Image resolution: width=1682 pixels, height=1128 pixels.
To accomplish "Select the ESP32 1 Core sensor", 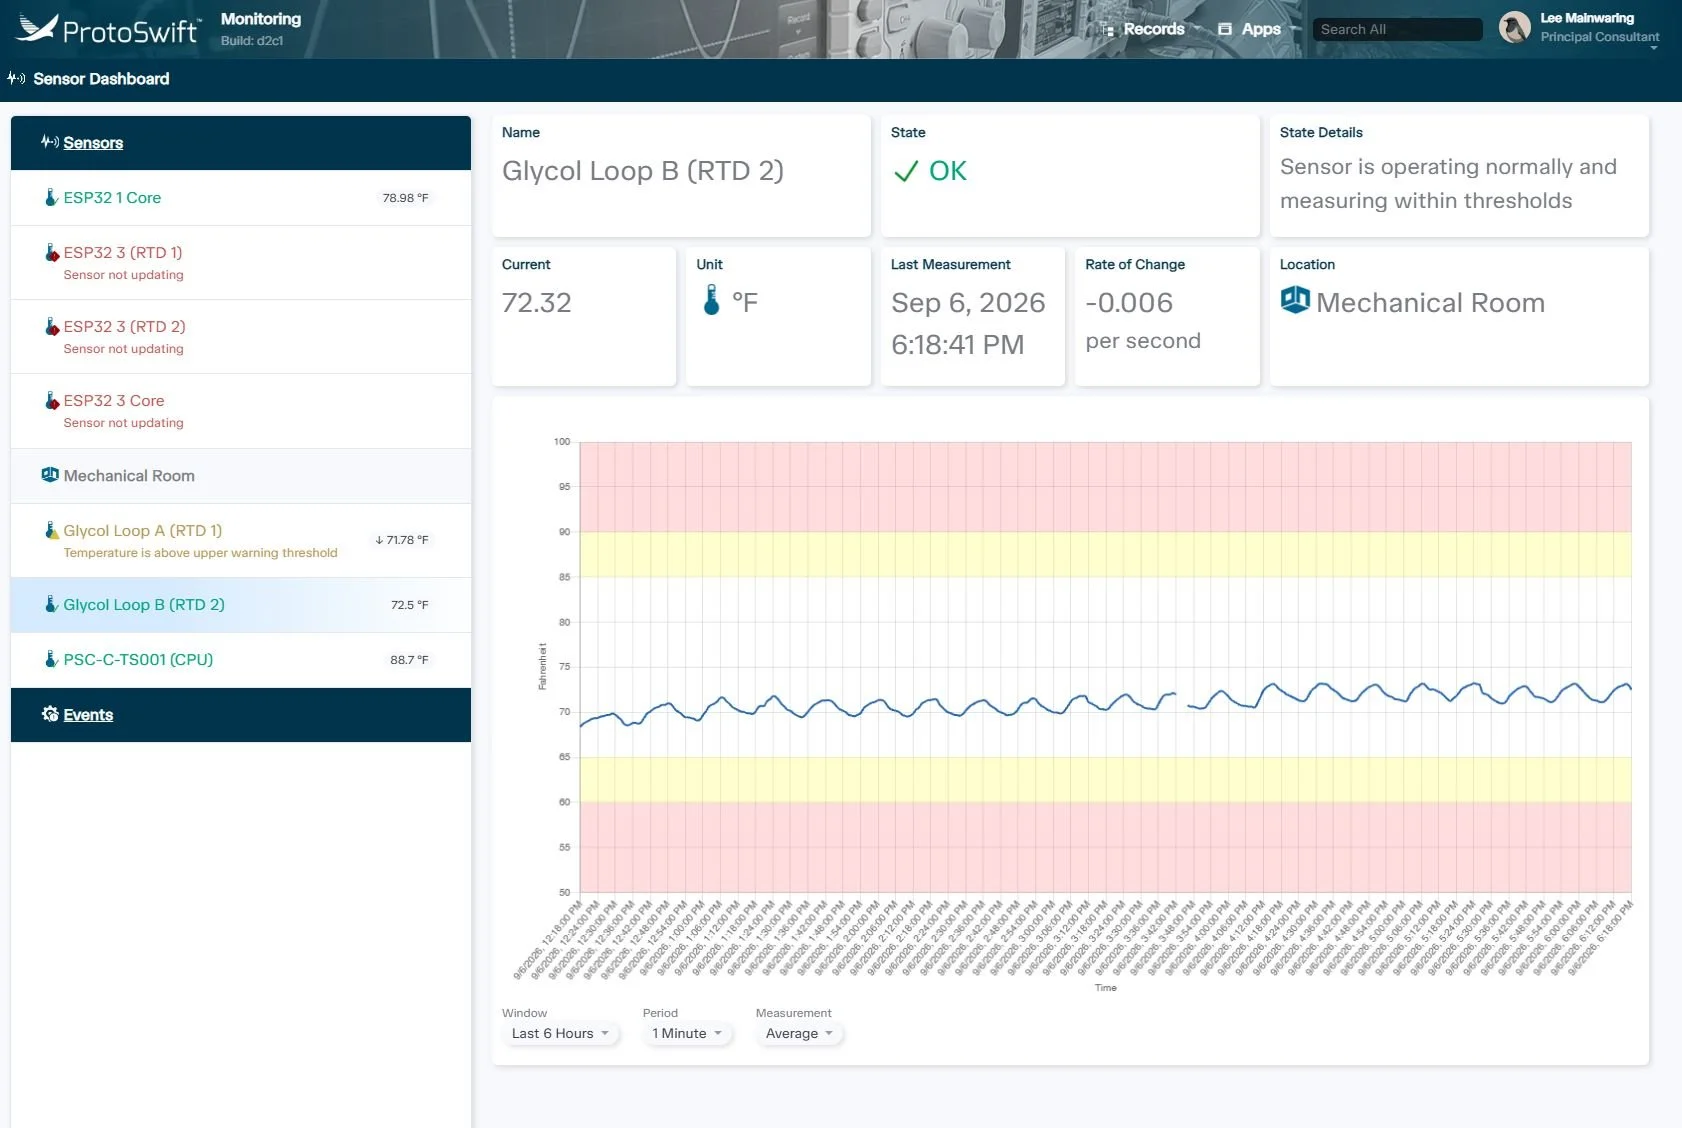I will (x=241, y=198).
